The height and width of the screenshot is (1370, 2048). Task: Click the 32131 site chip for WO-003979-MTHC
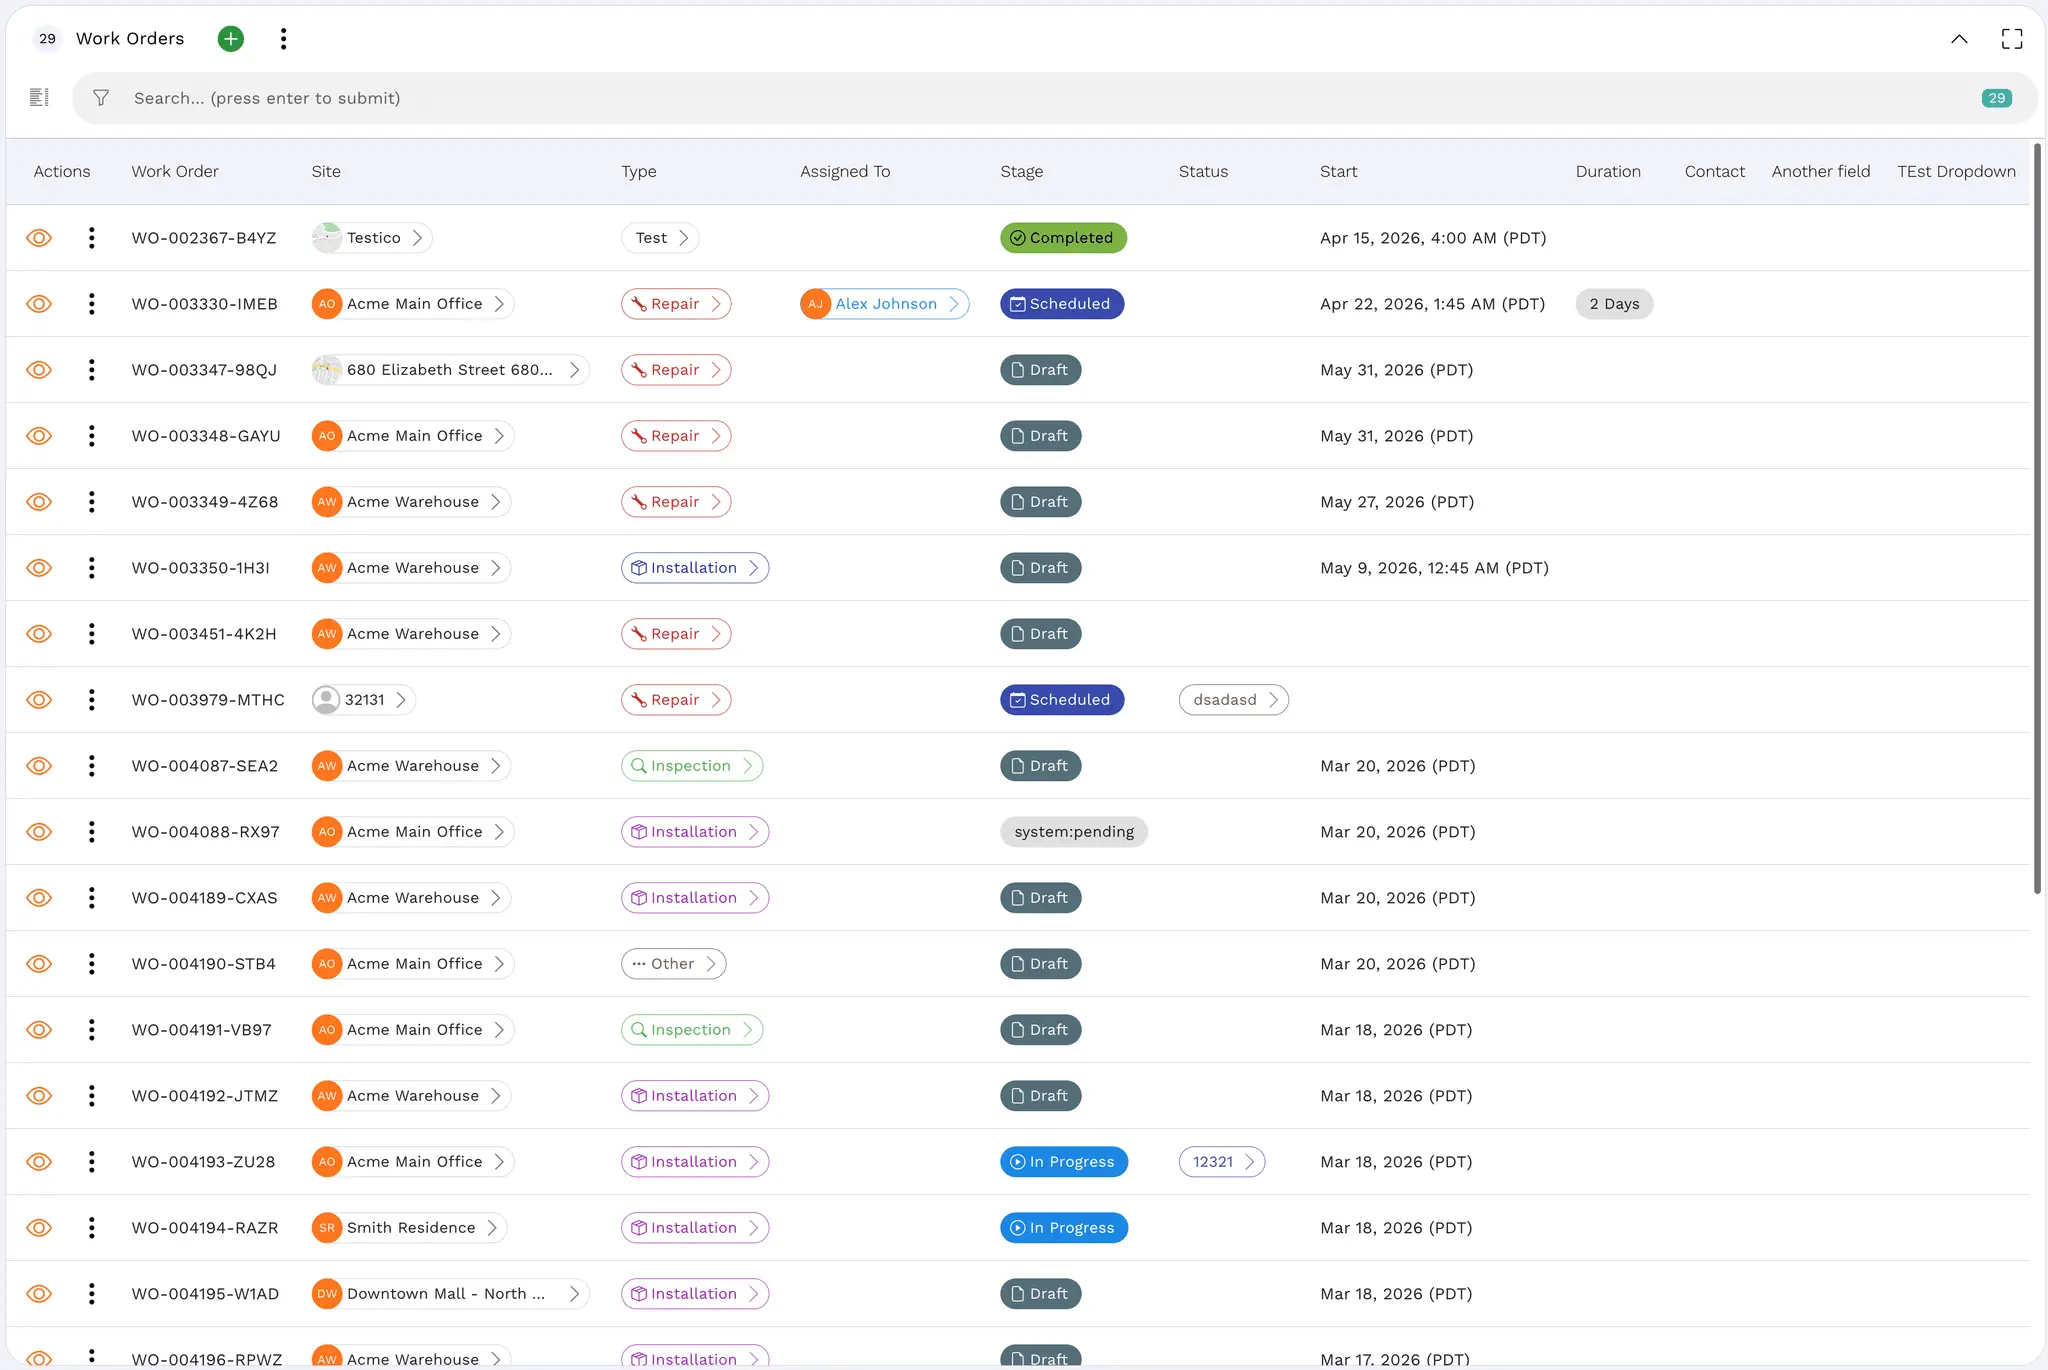pyautogui.click(x=363, y=700)
